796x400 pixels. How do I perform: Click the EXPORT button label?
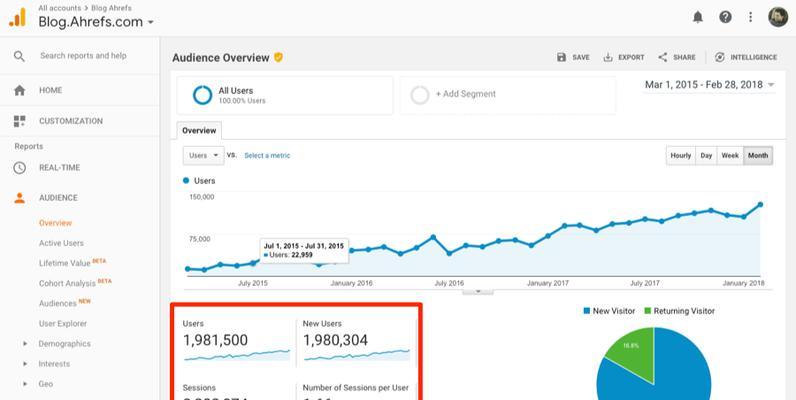(x=631, y=57)
